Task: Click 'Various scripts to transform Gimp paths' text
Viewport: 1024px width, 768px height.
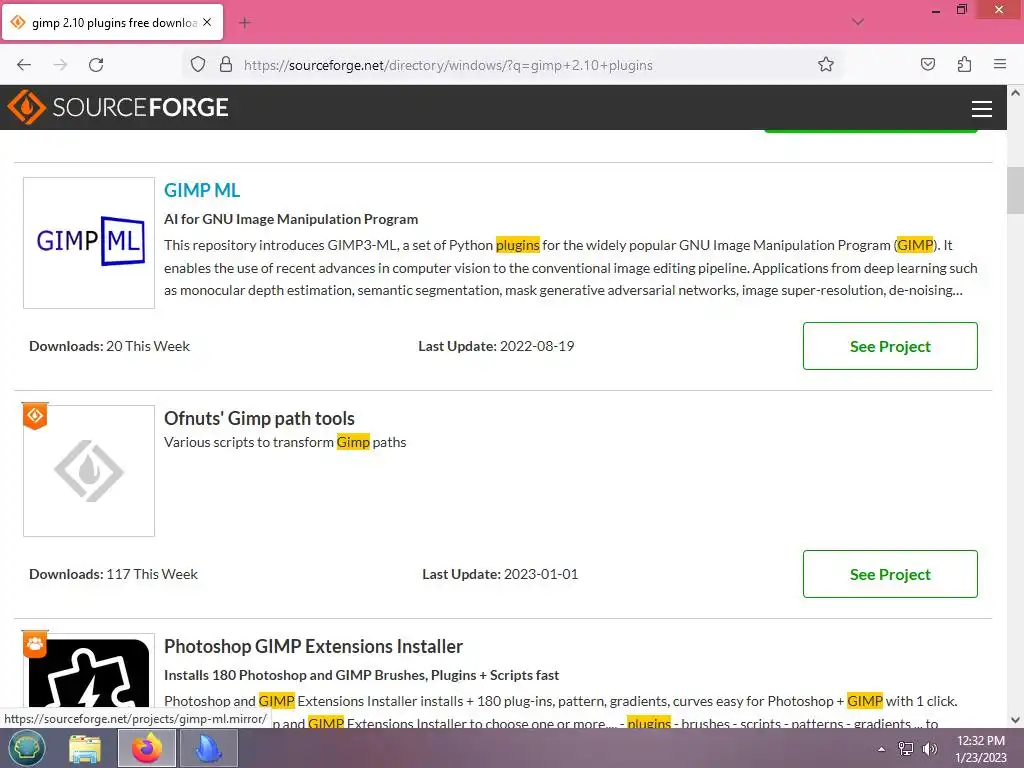Action: click(x=285, y=442)
